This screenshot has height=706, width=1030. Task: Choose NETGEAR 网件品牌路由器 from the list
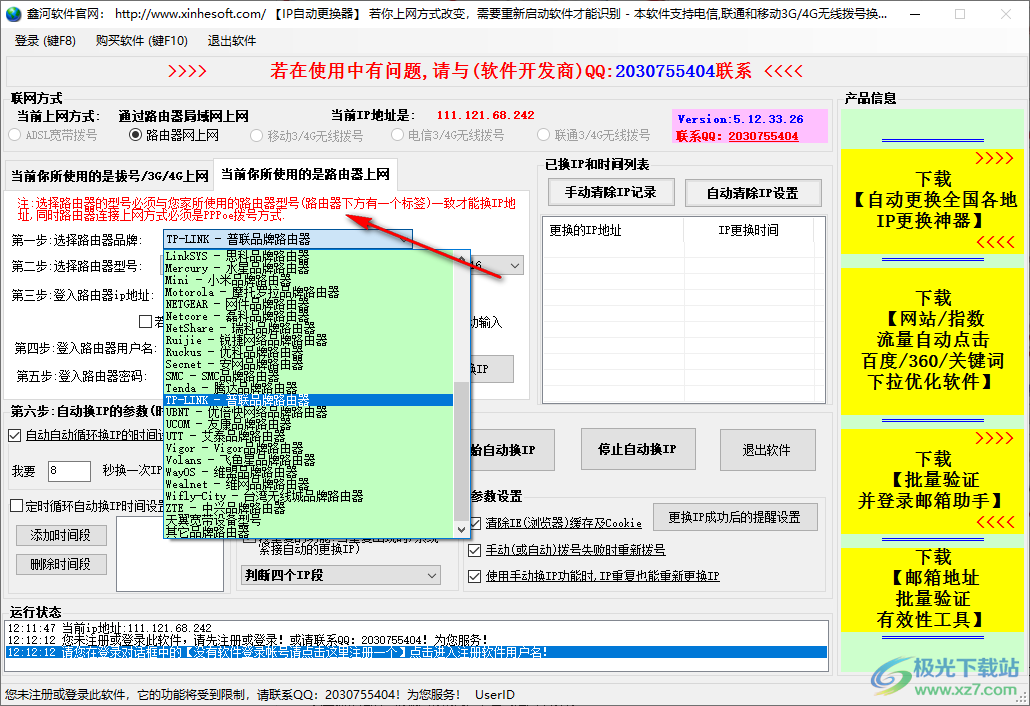pyautogui.click(x=308, y=304)
